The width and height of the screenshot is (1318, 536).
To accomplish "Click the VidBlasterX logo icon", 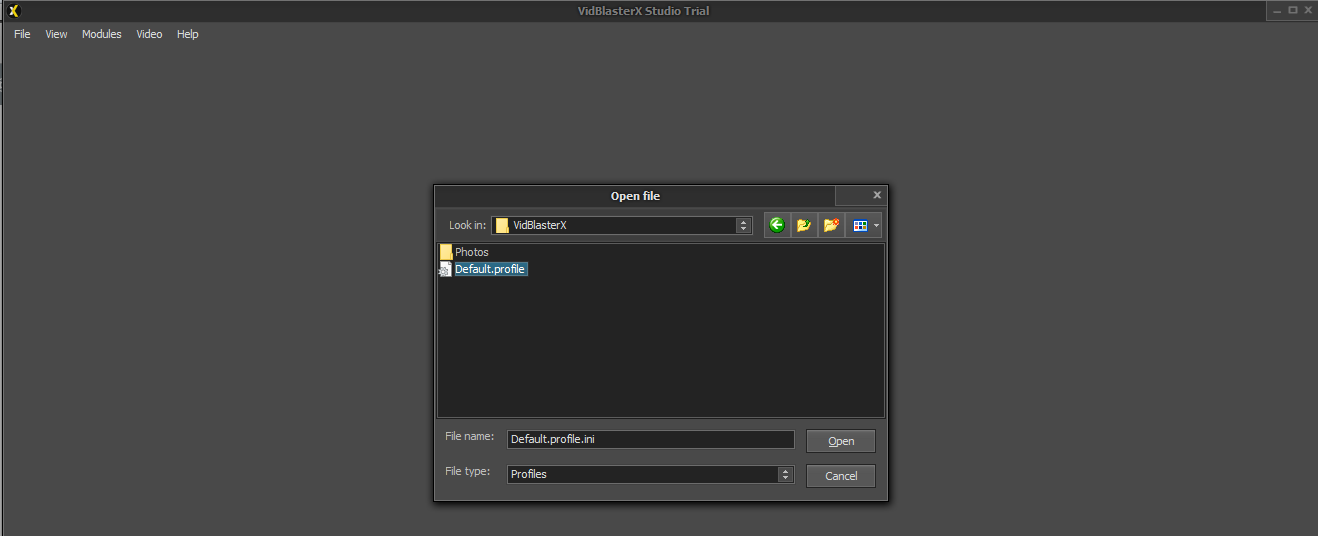I will click(13, 11).
